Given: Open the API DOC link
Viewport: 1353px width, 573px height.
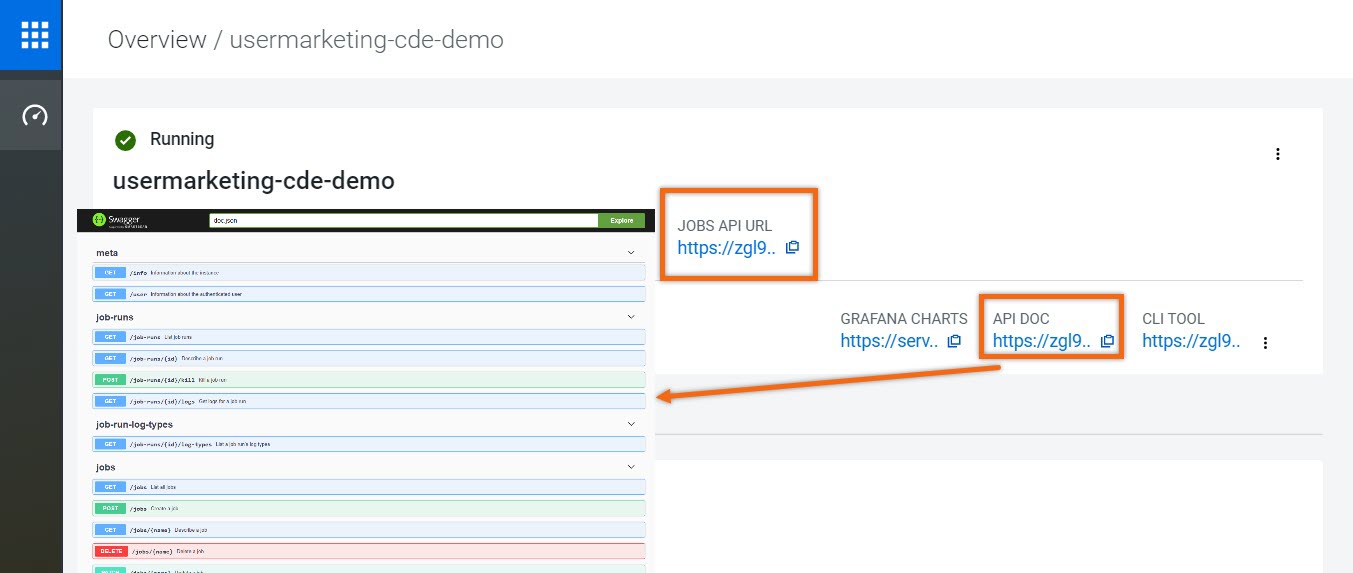Looking at the screenshot, I should 1041,341.
